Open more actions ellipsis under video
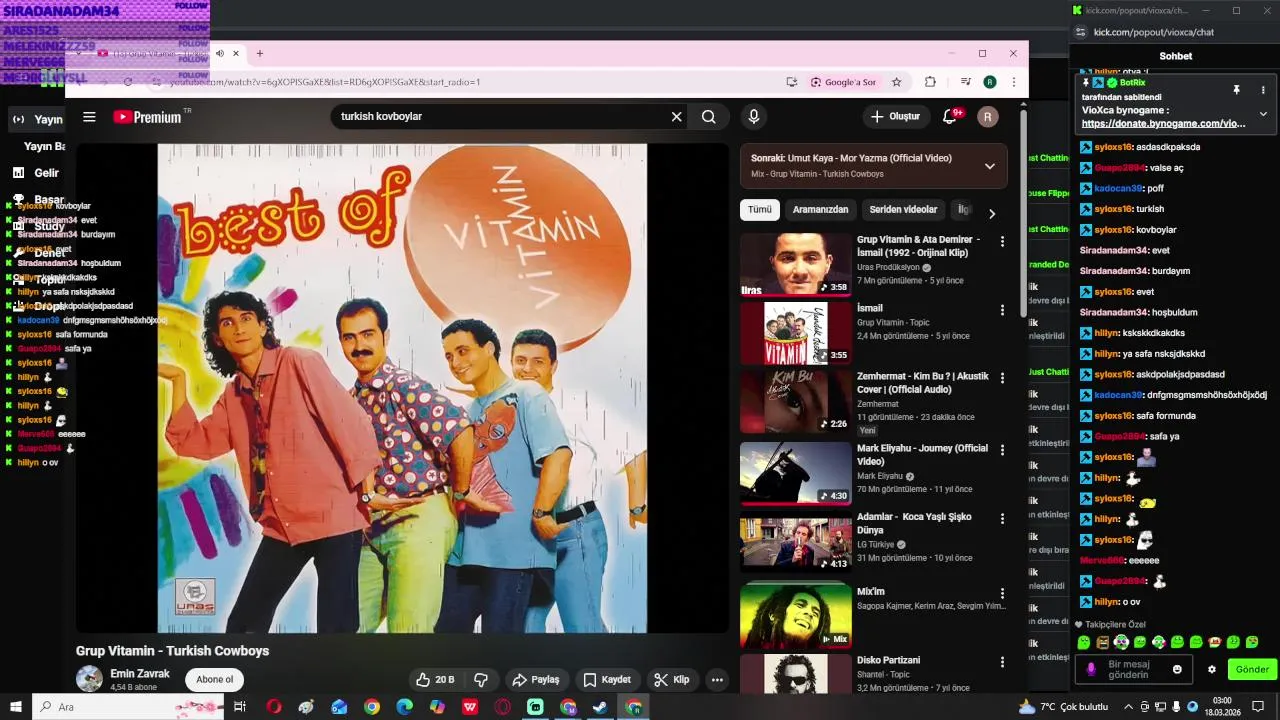 point(717,680)
